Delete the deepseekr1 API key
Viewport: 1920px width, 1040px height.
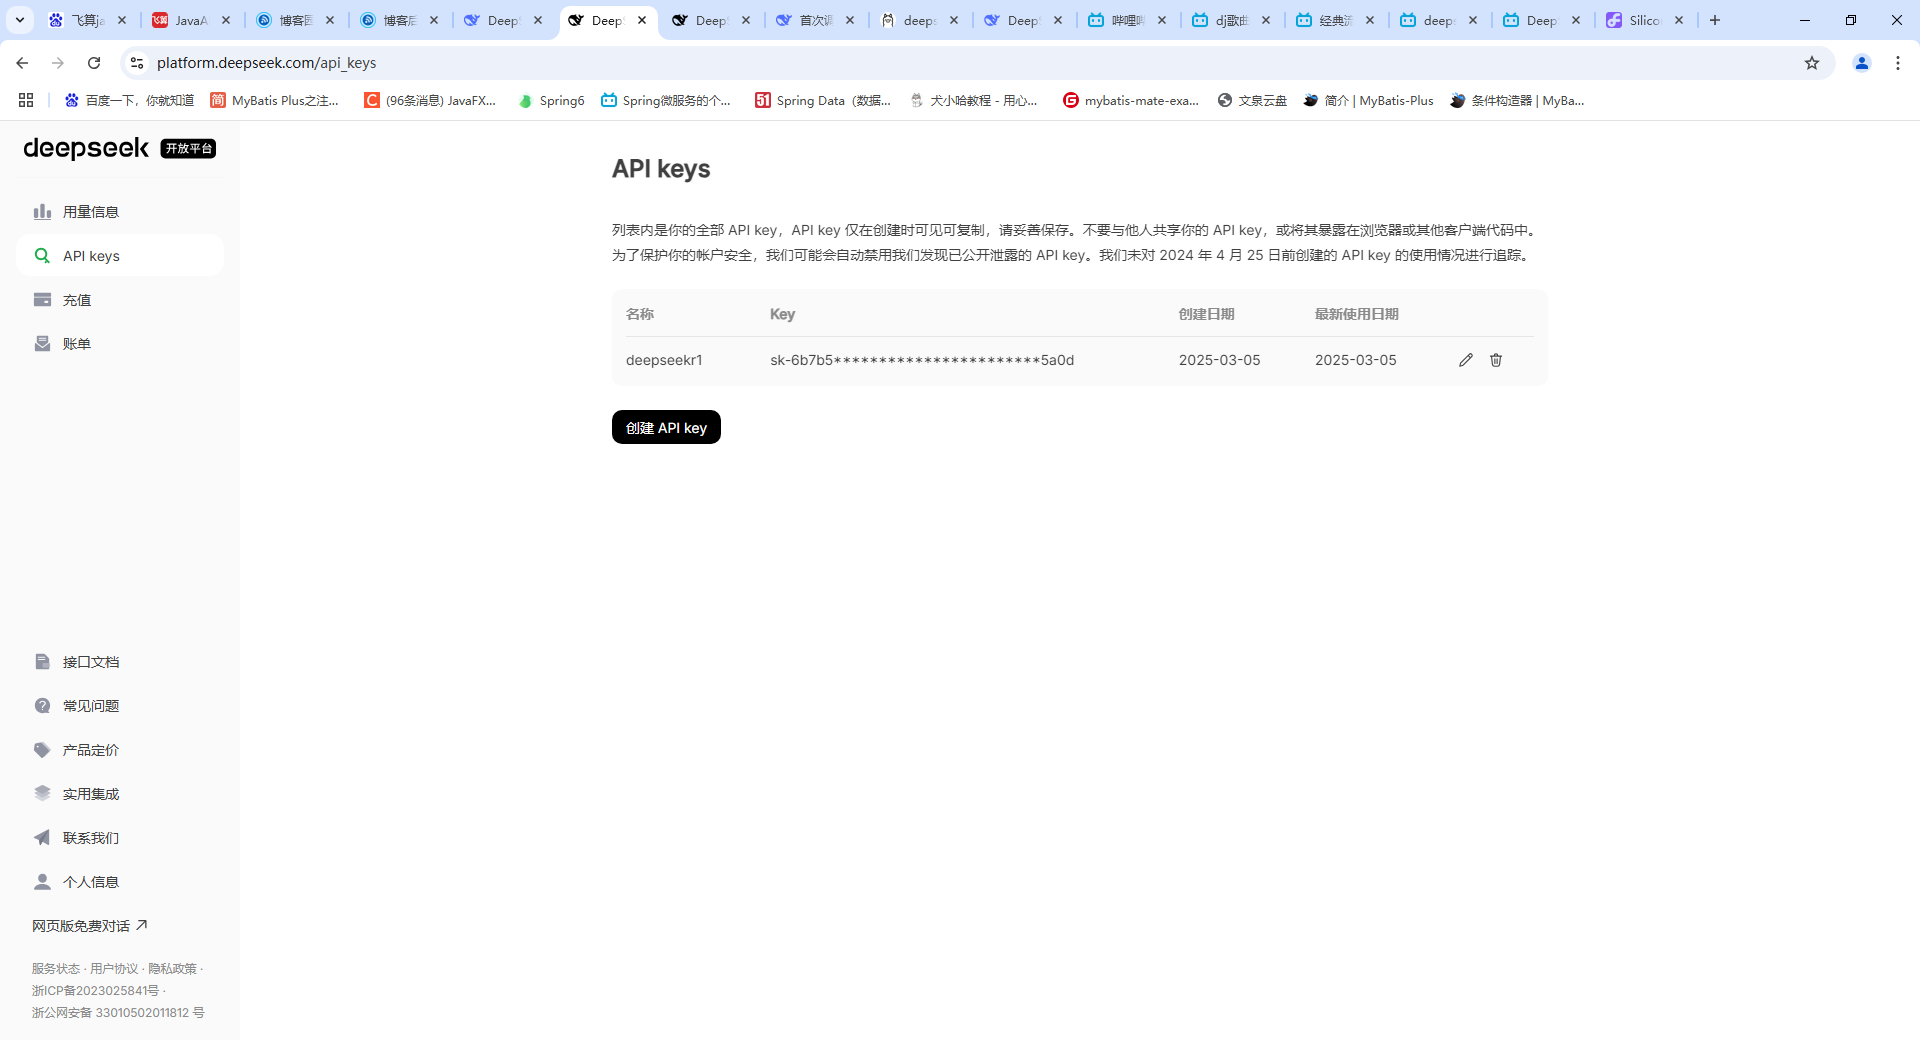point(1496,360)
